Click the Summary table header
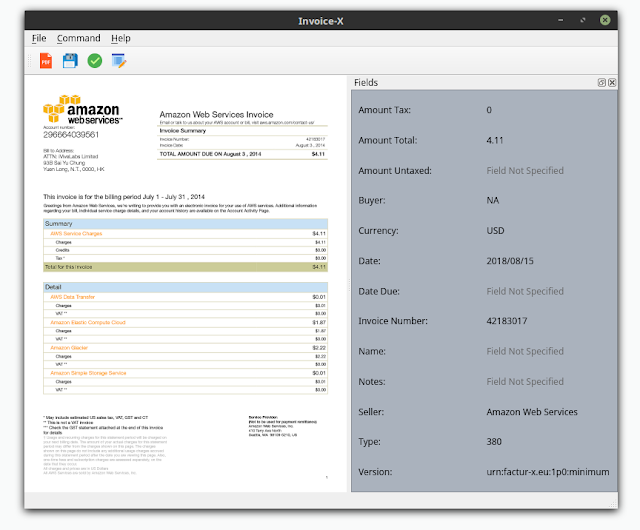 (185, 224)
